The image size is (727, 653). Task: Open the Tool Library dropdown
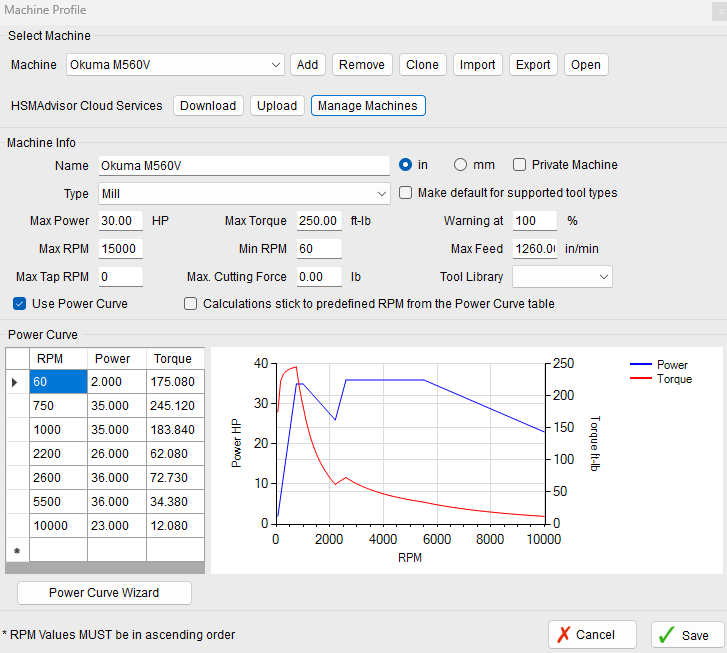[604, 277]
